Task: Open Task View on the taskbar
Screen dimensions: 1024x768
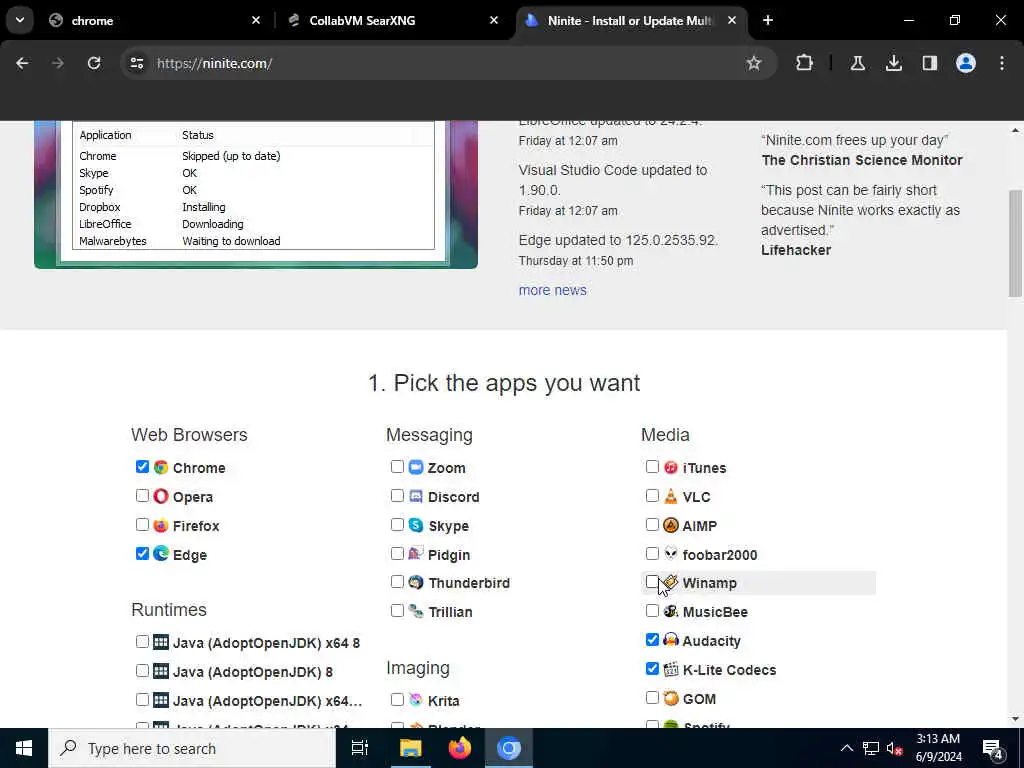Action: pyautogui.click(x=360, y=748)
